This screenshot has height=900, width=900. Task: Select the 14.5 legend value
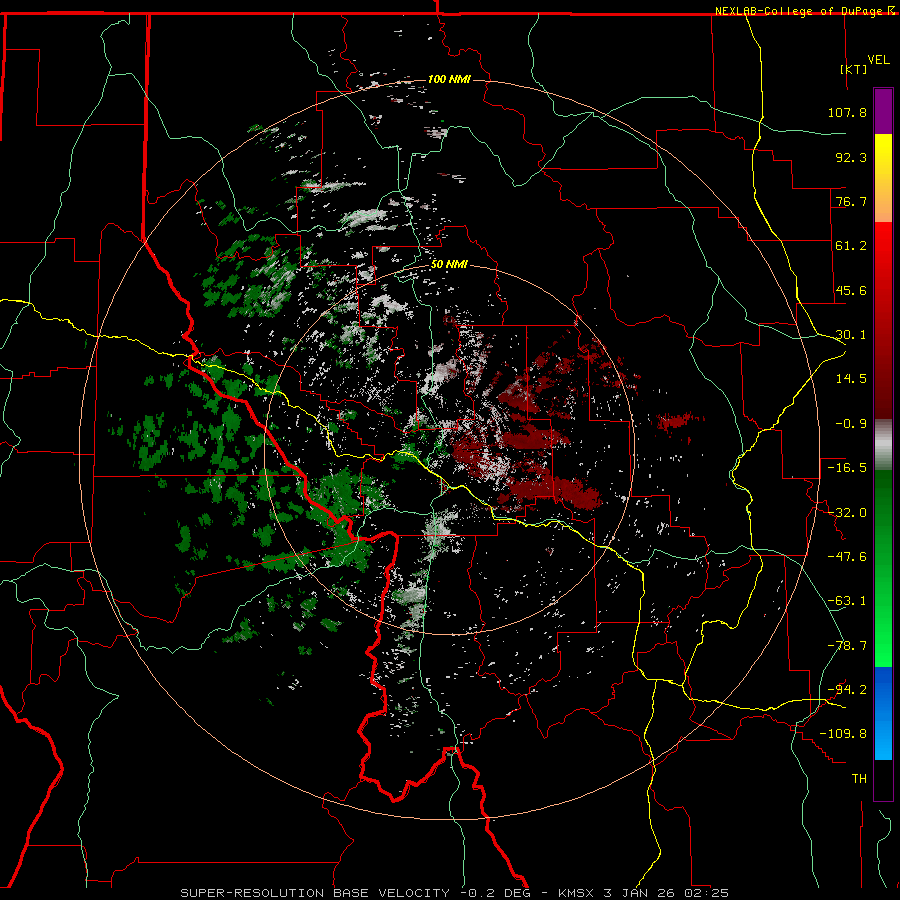click(x=851, y=379)
